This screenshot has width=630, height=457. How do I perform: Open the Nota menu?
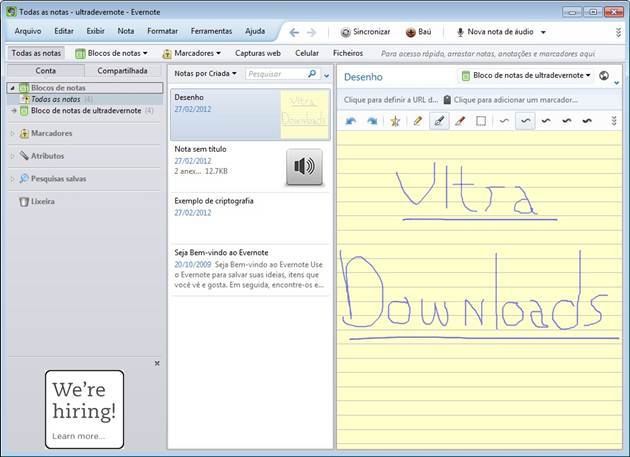[126, 31]
